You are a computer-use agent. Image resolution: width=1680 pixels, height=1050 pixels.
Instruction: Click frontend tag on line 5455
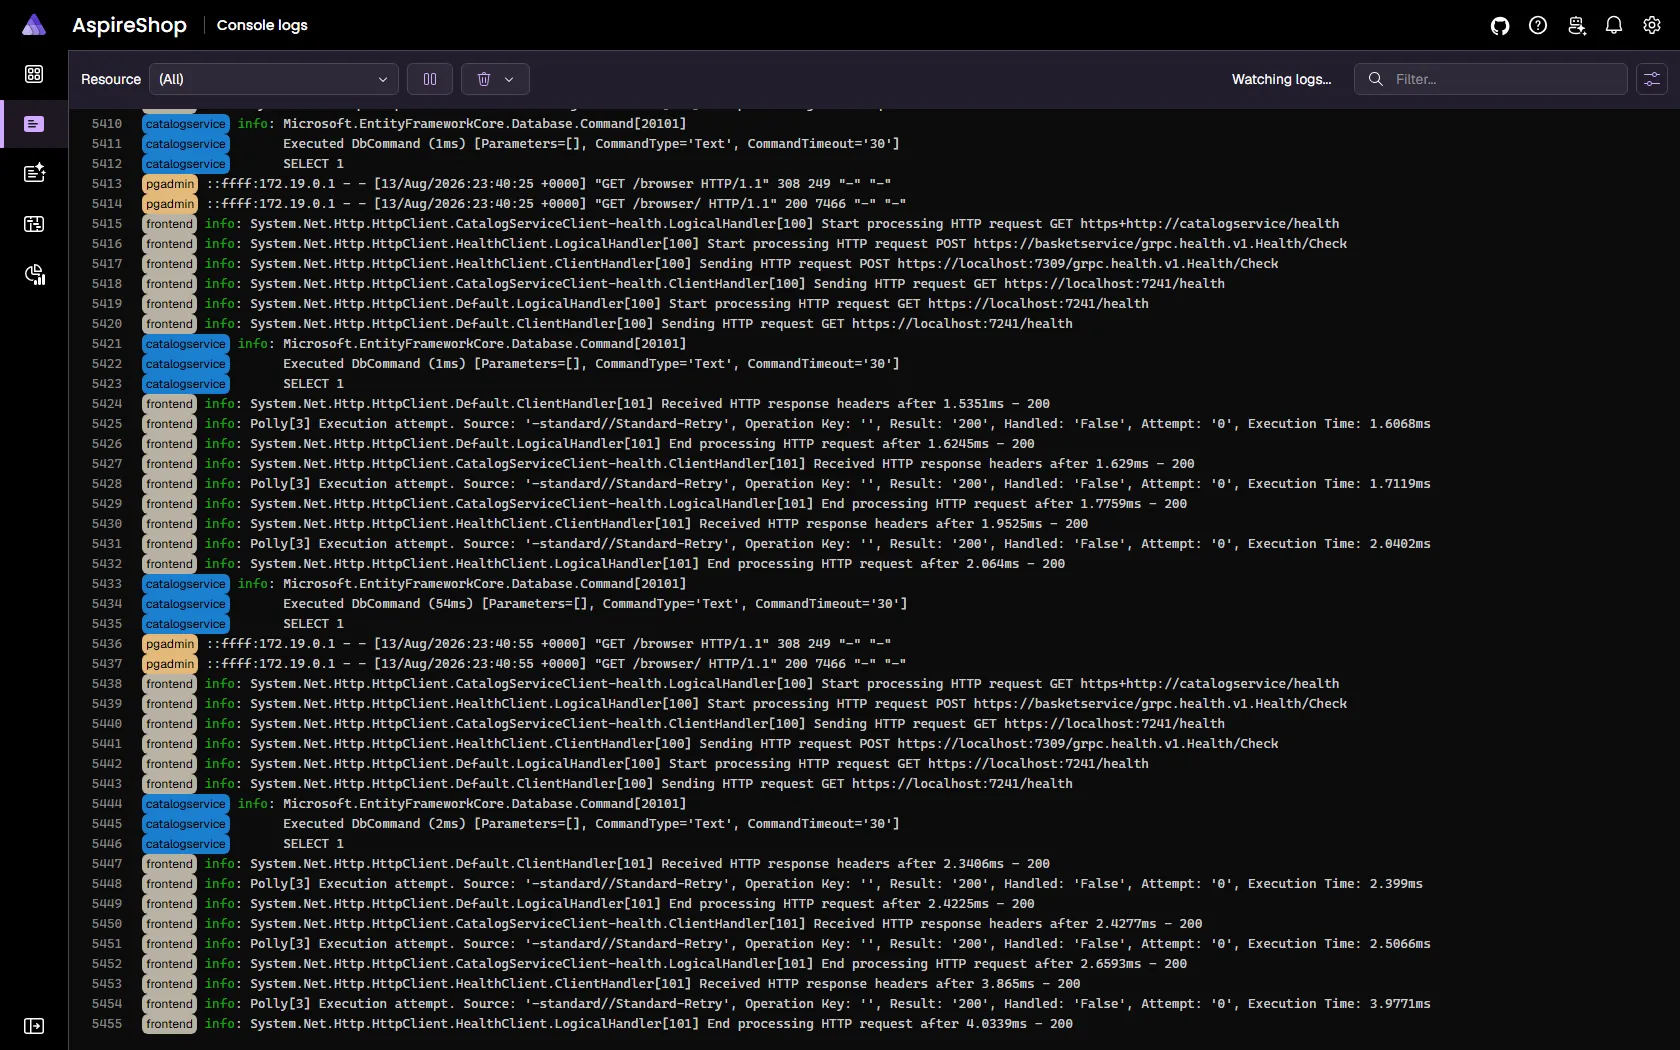pos(169,1024)
